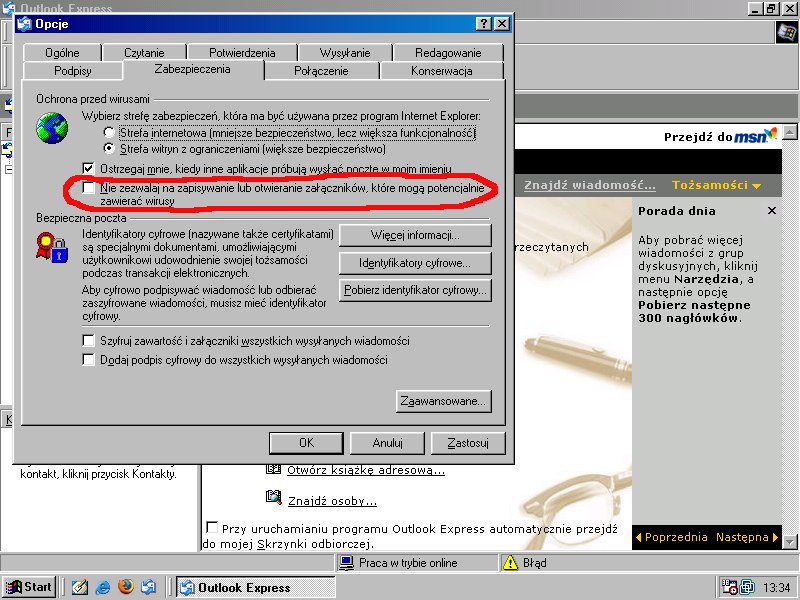Switch to the Redagowanie tab
The width and height of the screenshot is (800, 600).
pos(448,53)
